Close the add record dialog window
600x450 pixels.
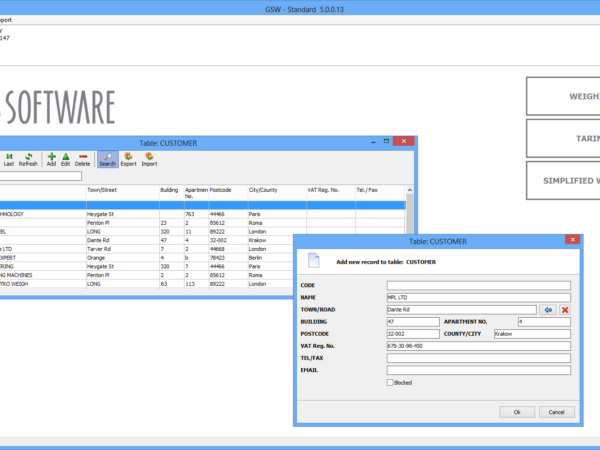click(572, 240)
